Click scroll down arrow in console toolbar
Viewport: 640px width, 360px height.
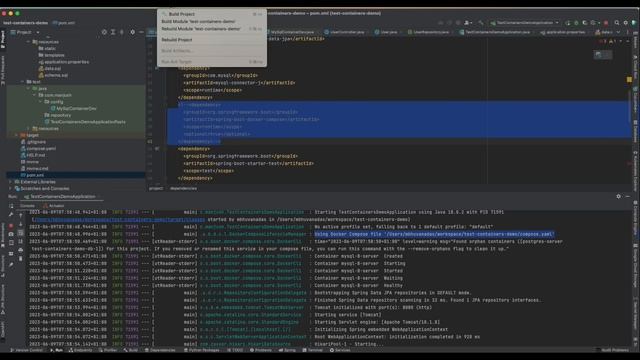pyautogui.click(x=21, y=224)
